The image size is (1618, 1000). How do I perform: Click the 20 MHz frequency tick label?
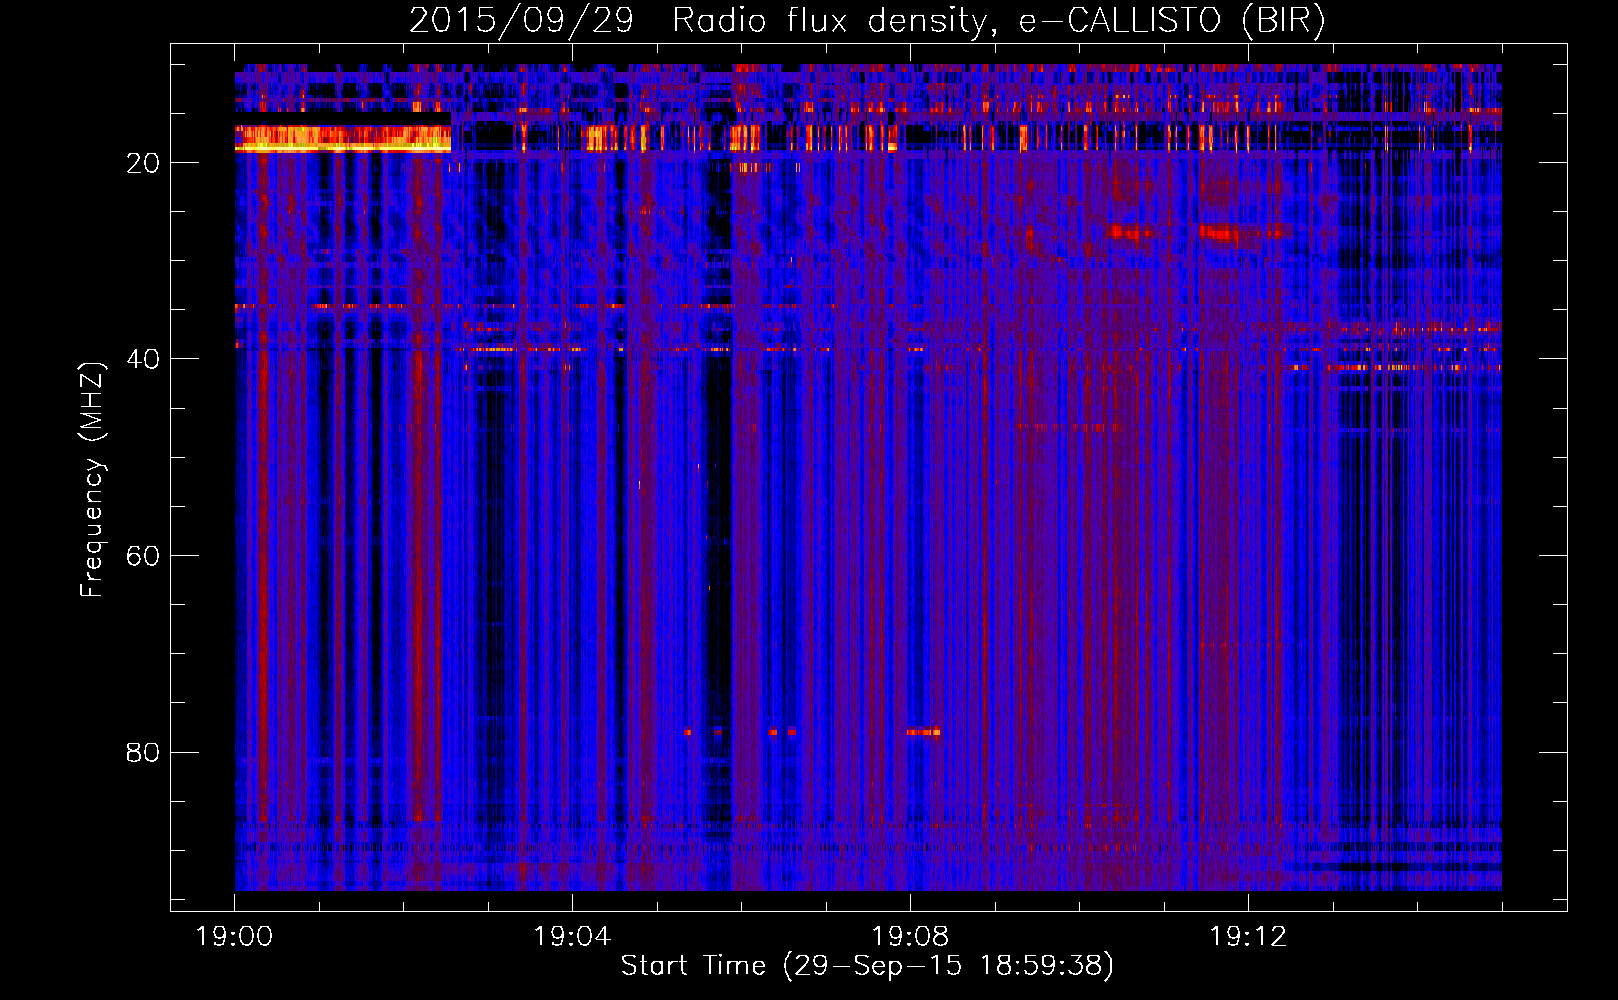pyautogui.click(x=143, y=163)
